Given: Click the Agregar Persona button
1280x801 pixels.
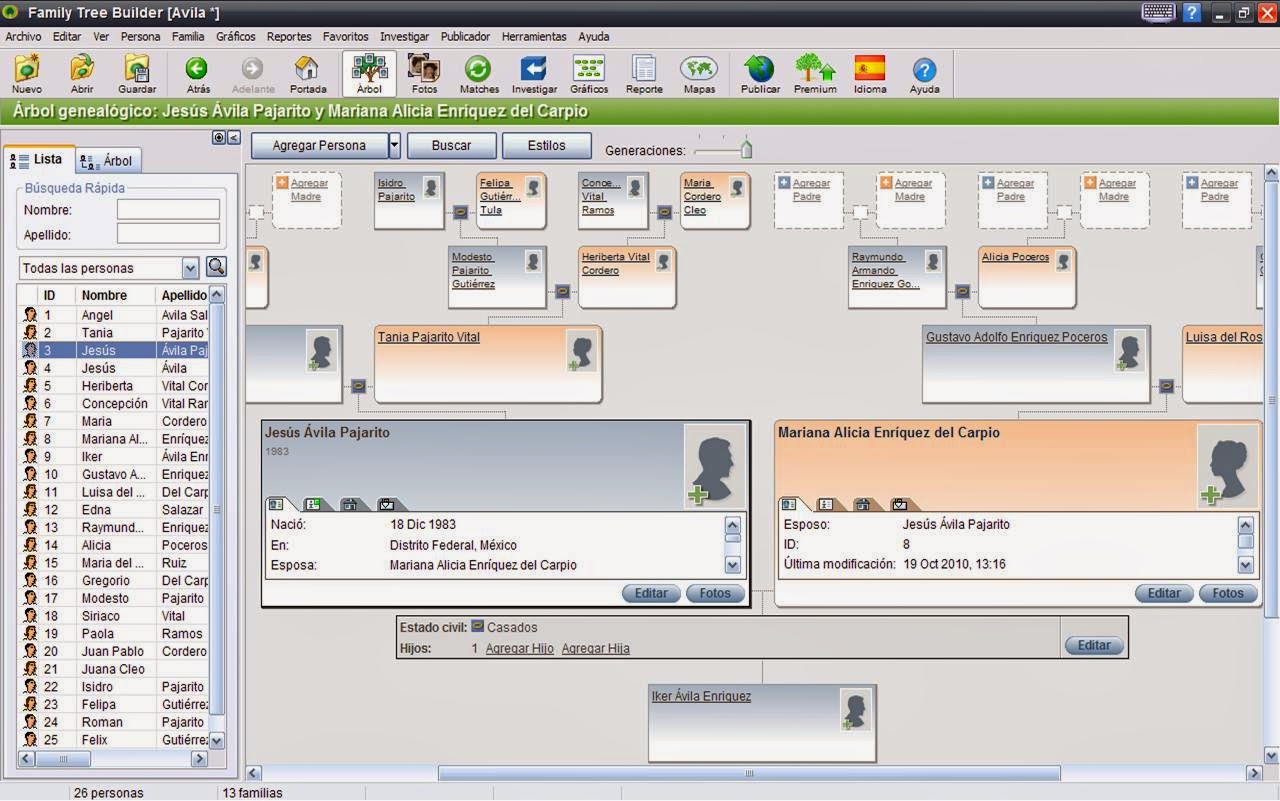Looking at the screenshot, I should tap(319, 145).
